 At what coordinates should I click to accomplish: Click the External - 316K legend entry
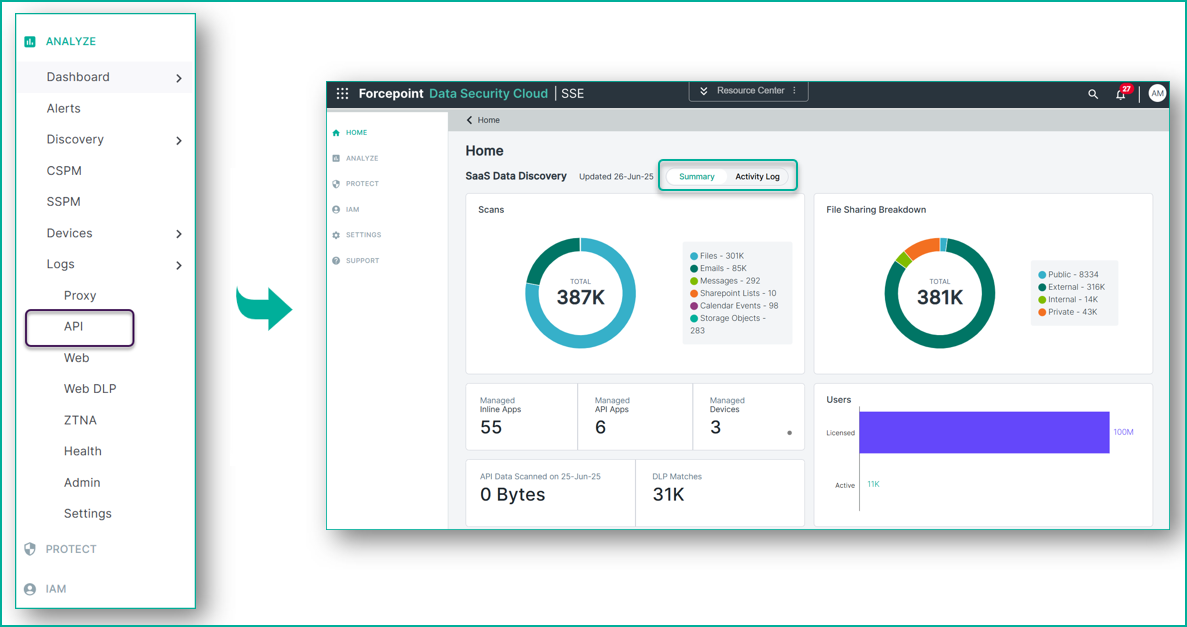tap(1071, 287)
